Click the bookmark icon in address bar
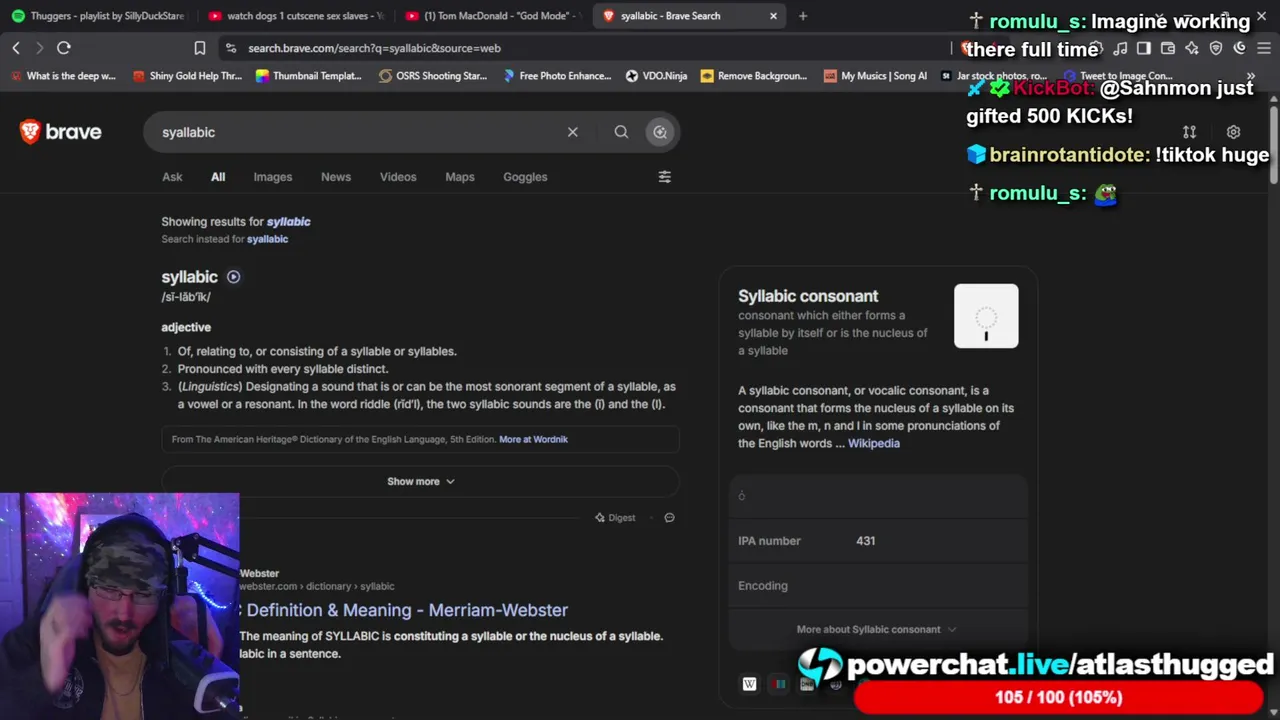This screenshot has height=720, width=1280. [200, 48]
